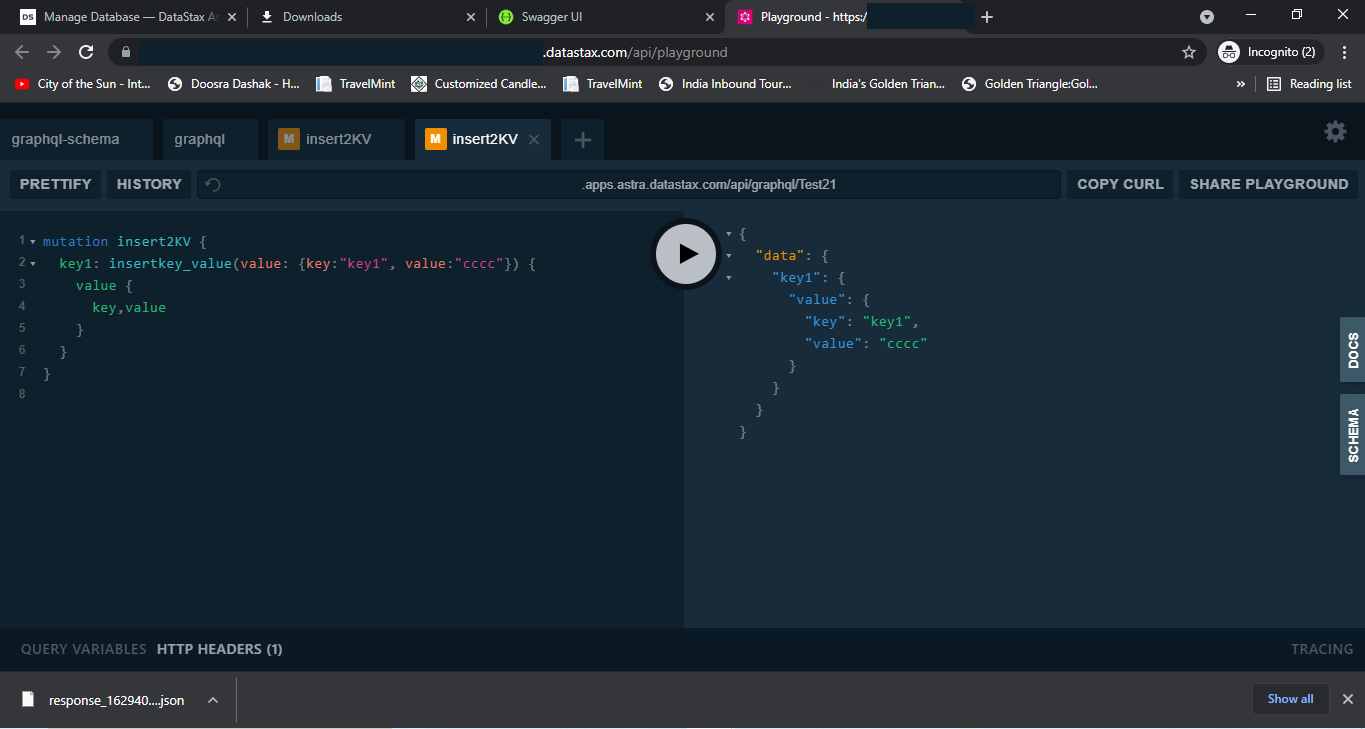
Task: Open the Chrome three-dot menu
Action: pos(1345,51)
